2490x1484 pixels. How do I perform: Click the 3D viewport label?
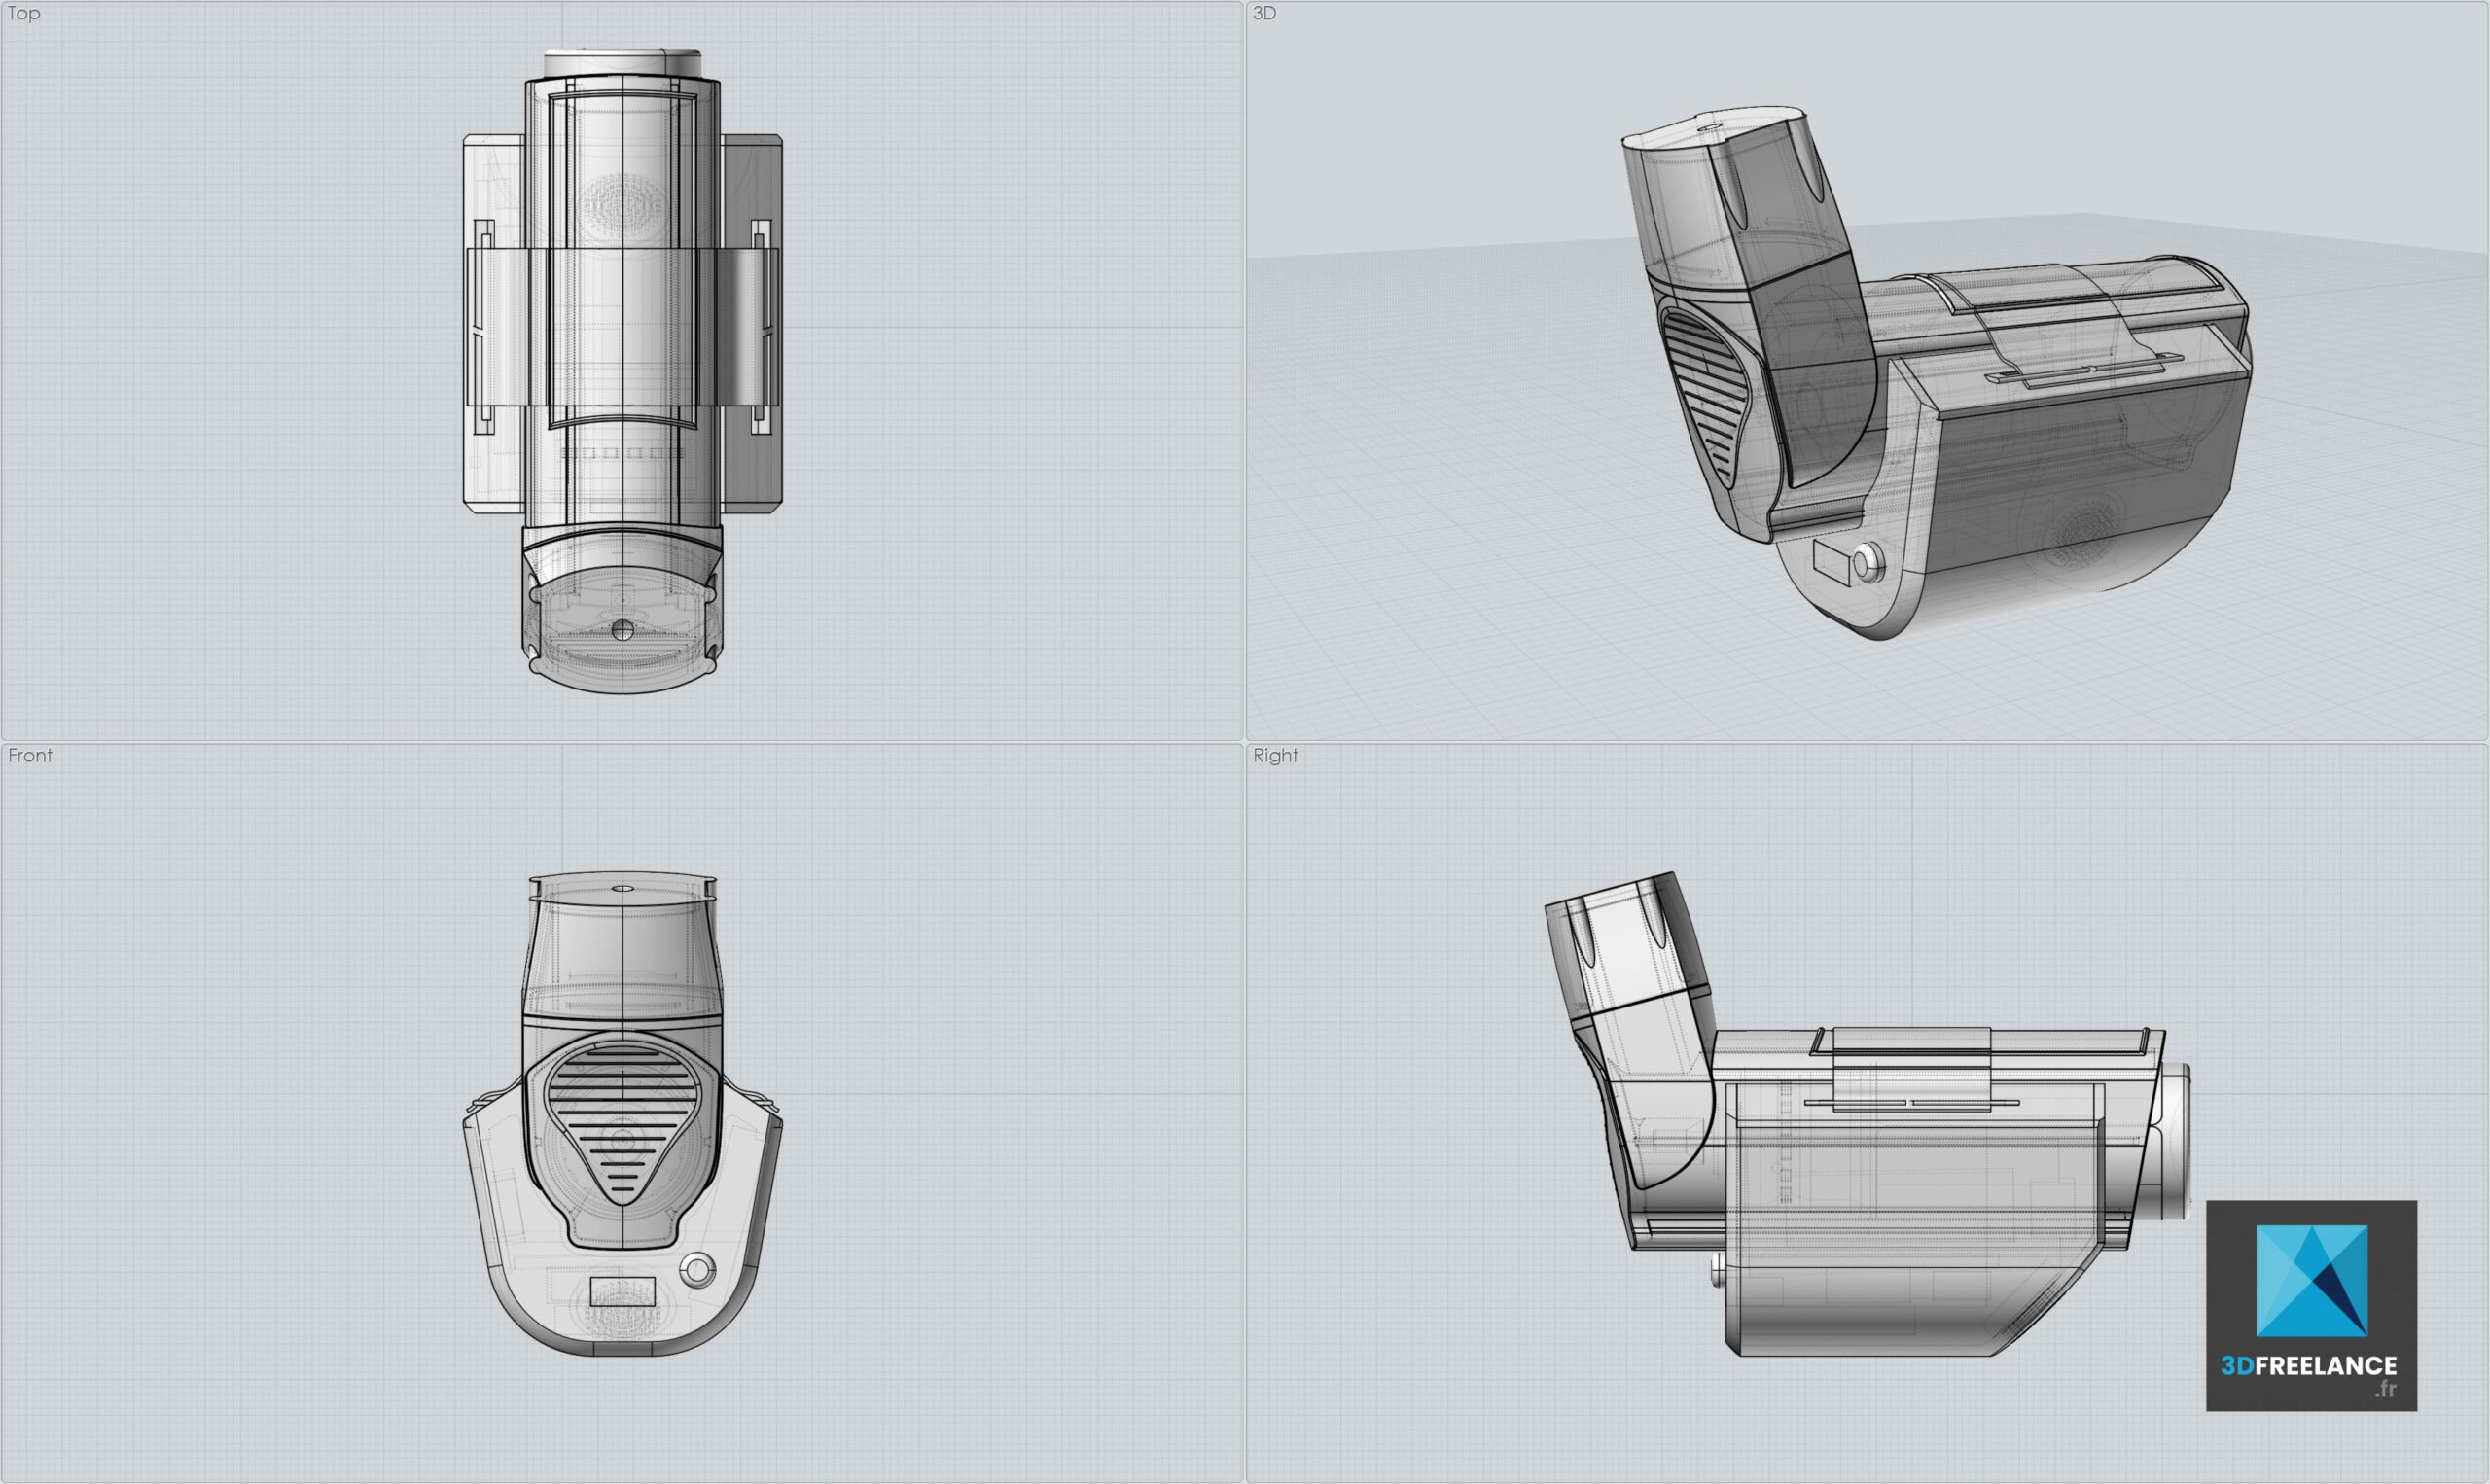(x=1264, y=13)
